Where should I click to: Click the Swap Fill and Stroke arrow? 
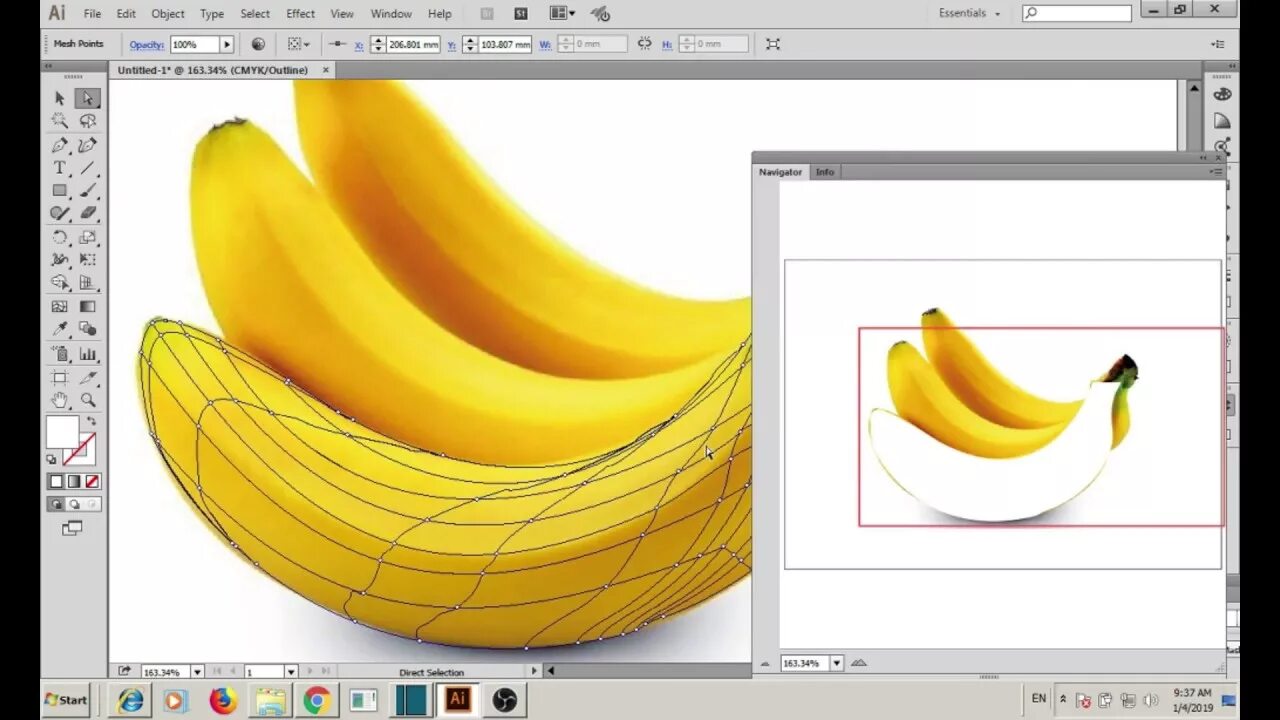[x=91, y=422]
